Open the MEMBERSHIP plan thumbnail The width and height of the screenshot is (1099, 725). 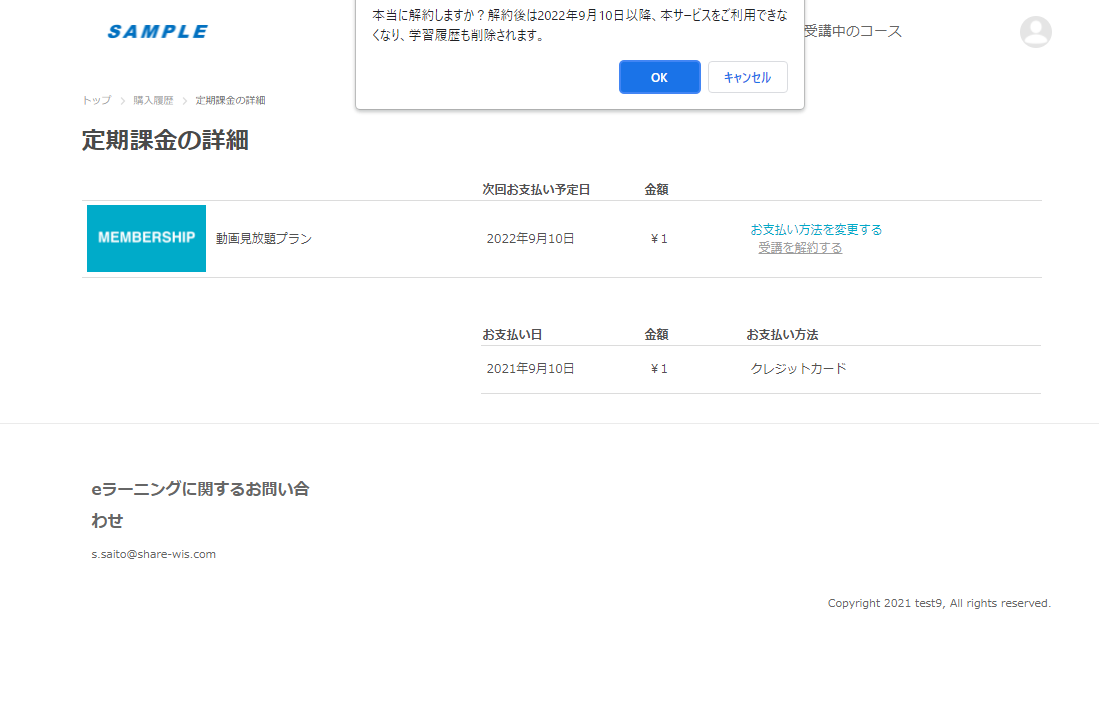(146, 238)
